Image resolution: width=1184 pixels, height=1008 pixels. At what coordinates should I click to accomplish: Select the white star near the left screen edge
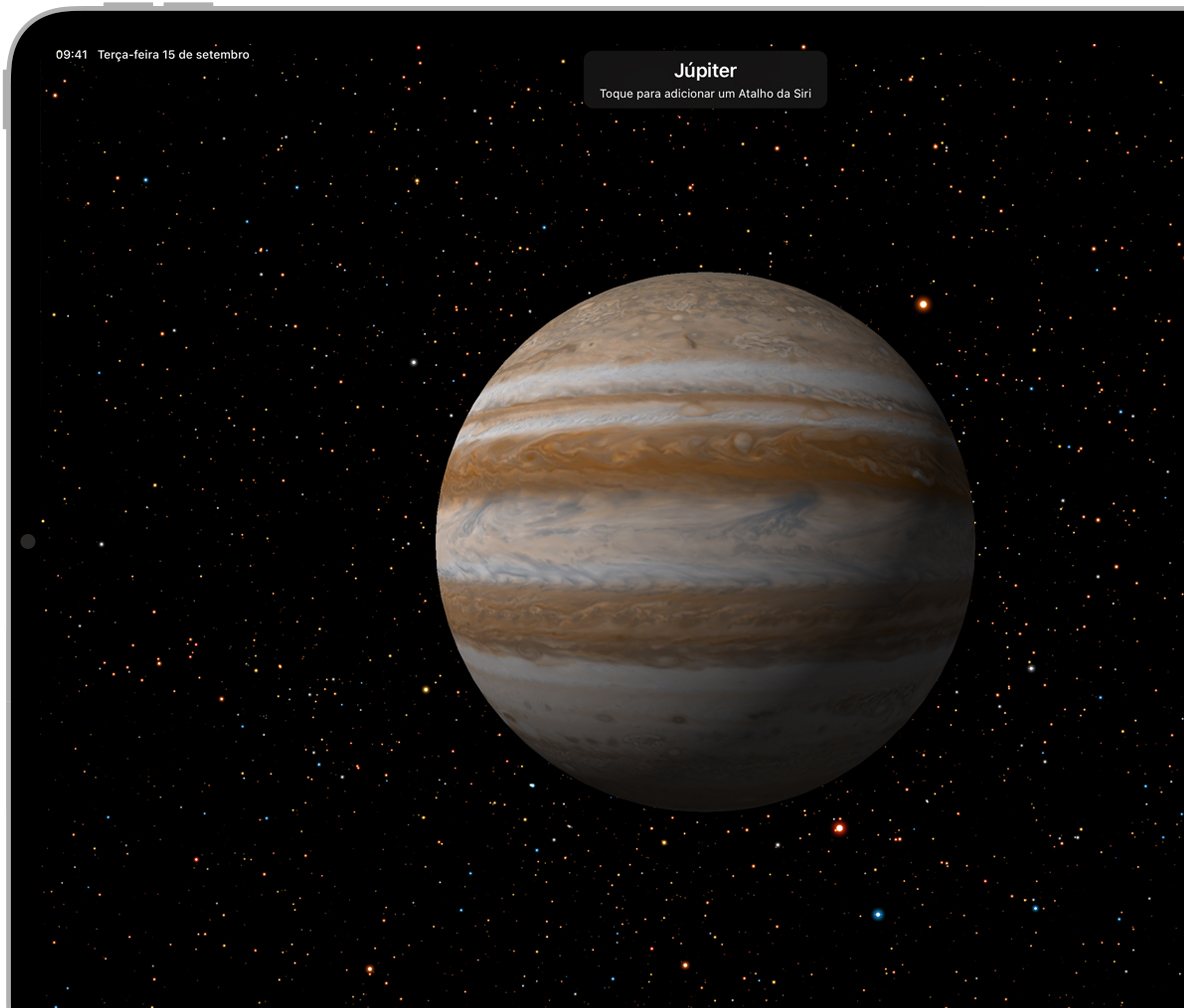coord(101,544)
